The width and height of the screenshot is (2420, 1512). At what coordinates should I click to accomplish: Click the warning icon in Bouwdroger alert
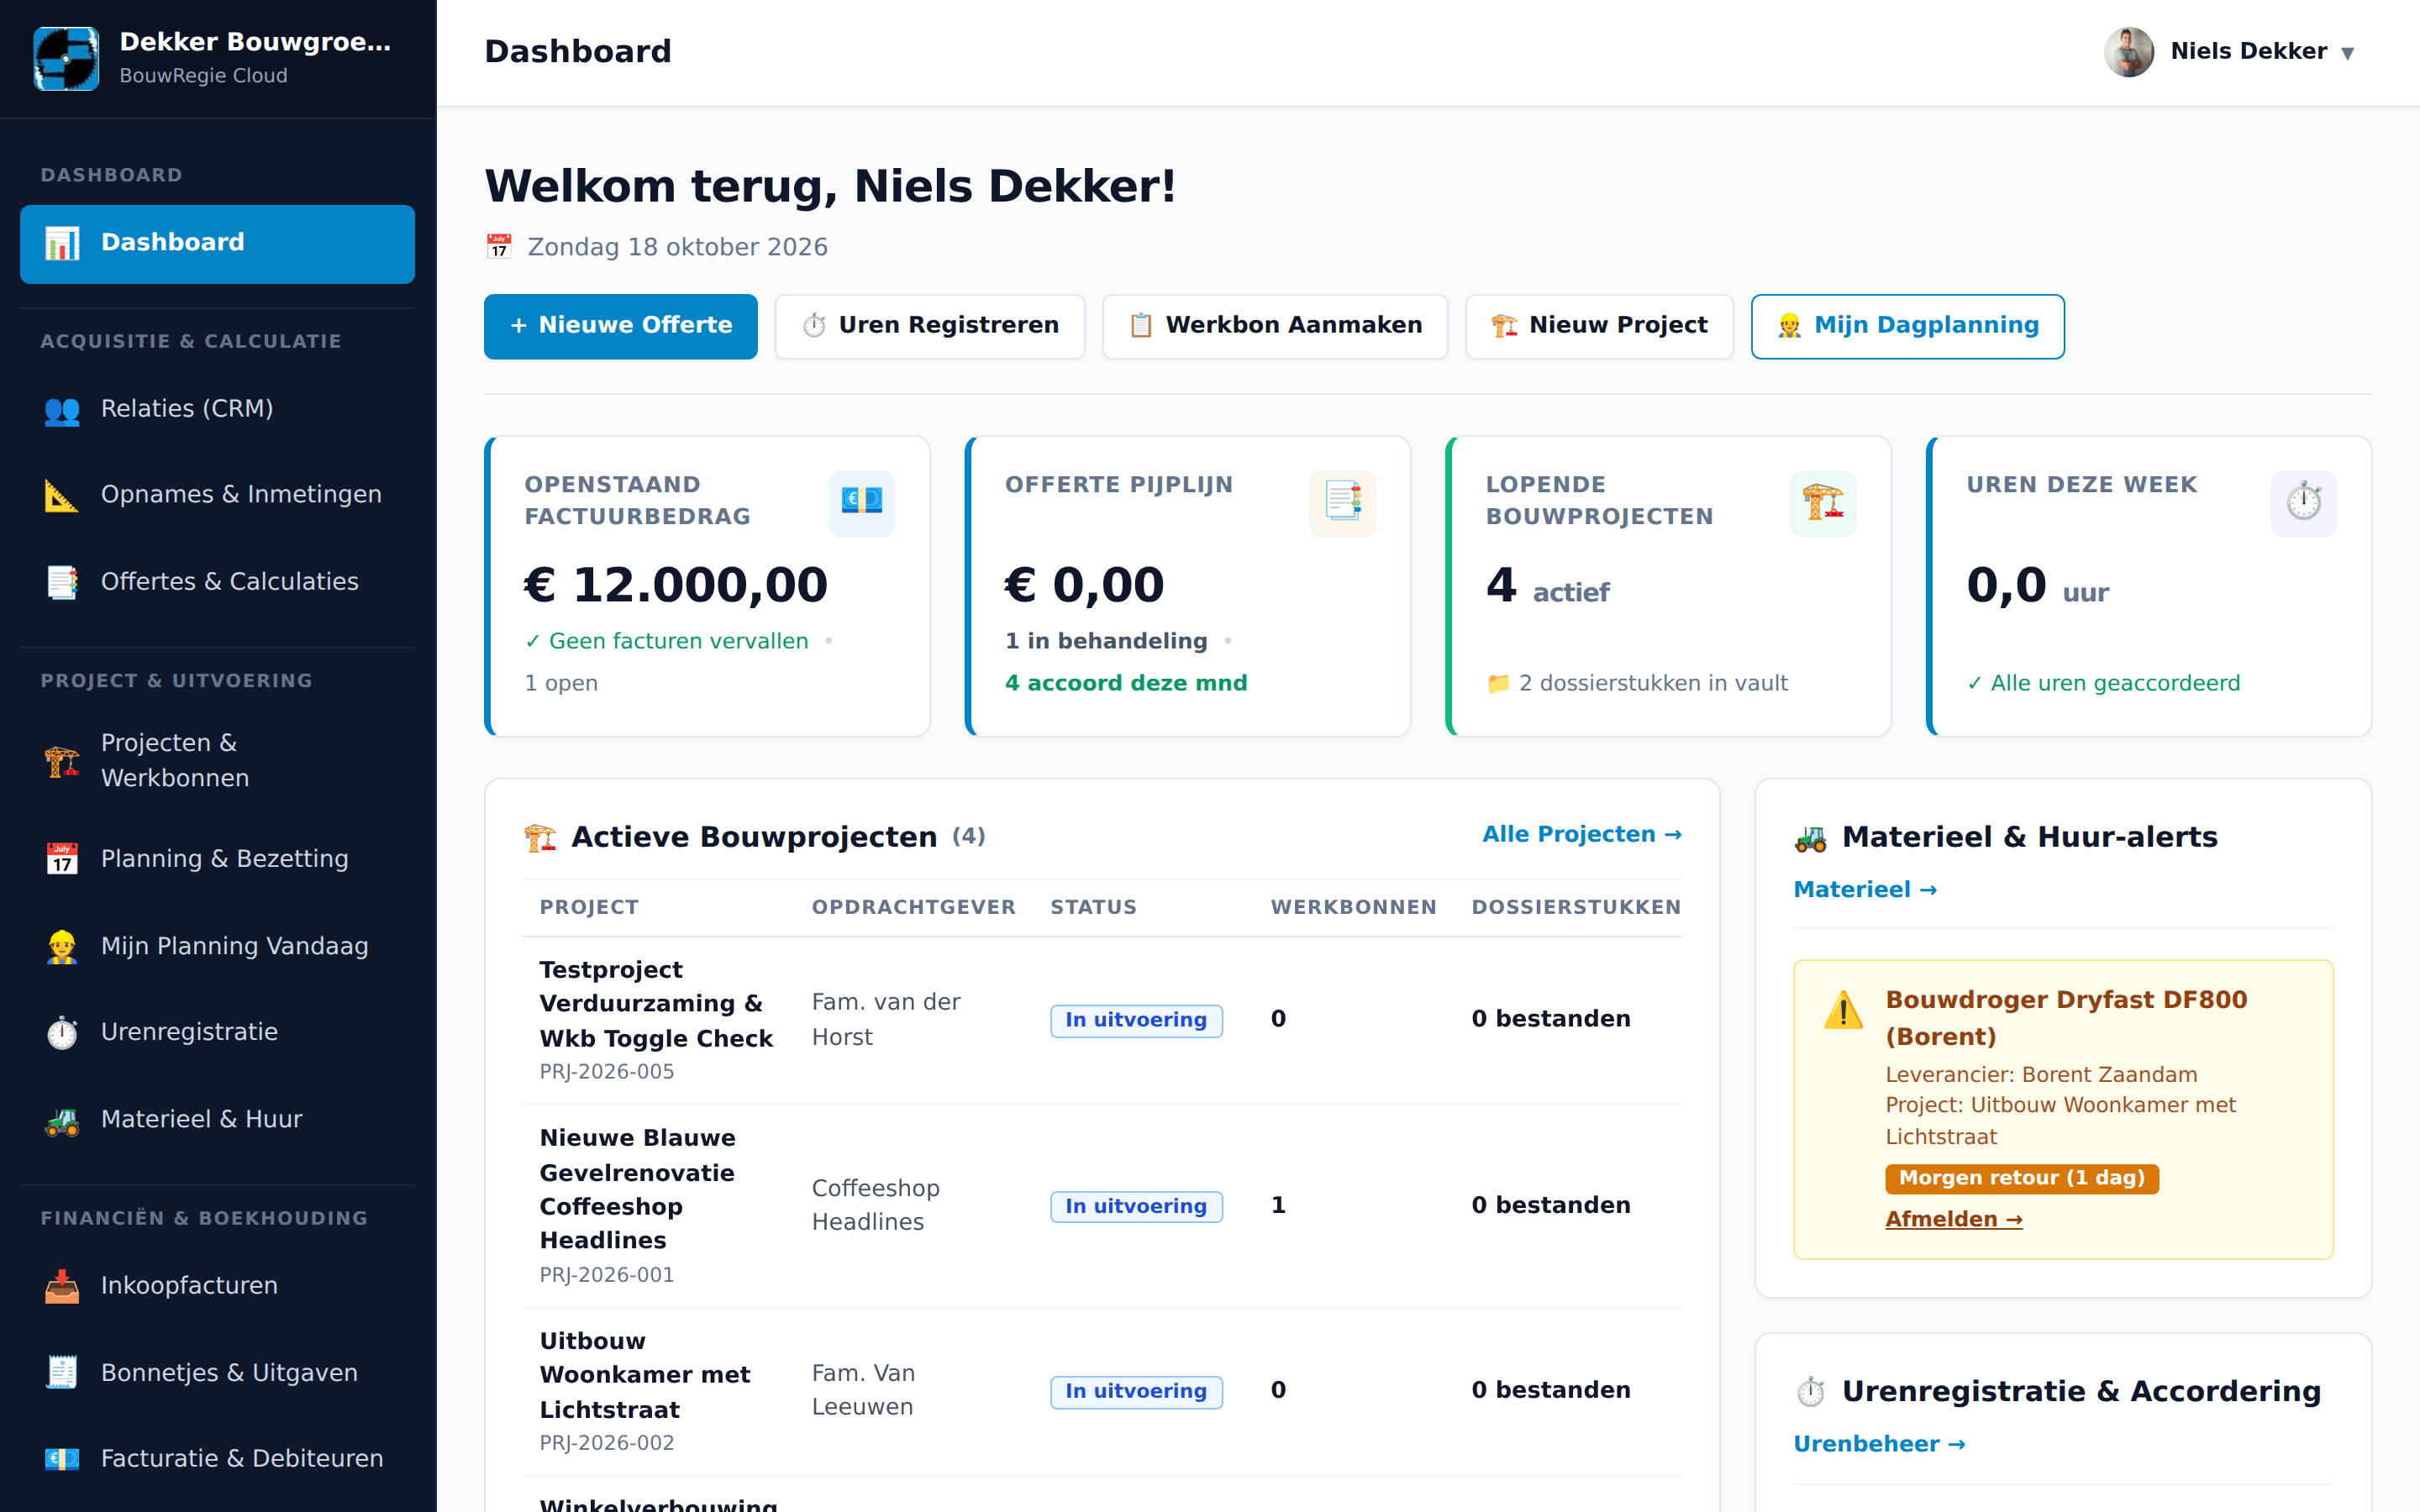(x=1843, y=1010)
